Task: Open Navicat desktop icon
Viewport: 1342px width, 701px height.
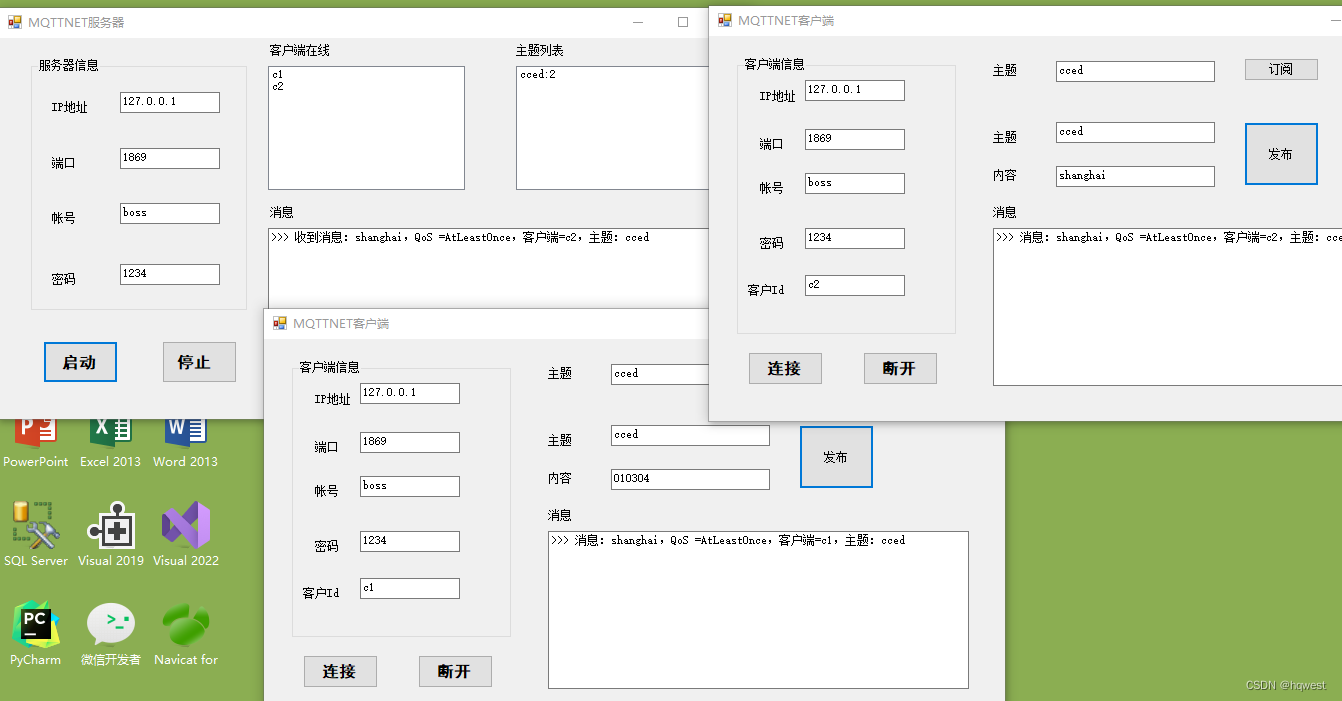Action: coord(185,634)
